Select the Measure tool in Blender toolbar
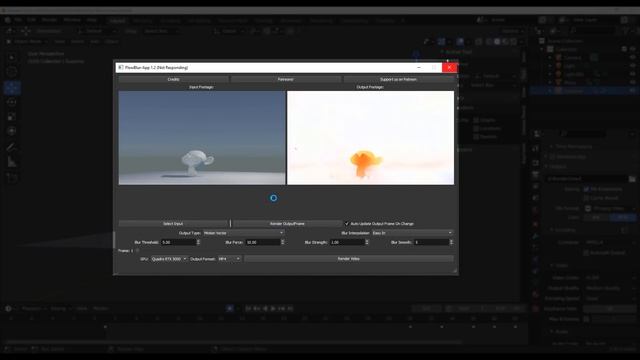Image resolution: width=640 pixels, height=360 pixels. coord(11,162)
